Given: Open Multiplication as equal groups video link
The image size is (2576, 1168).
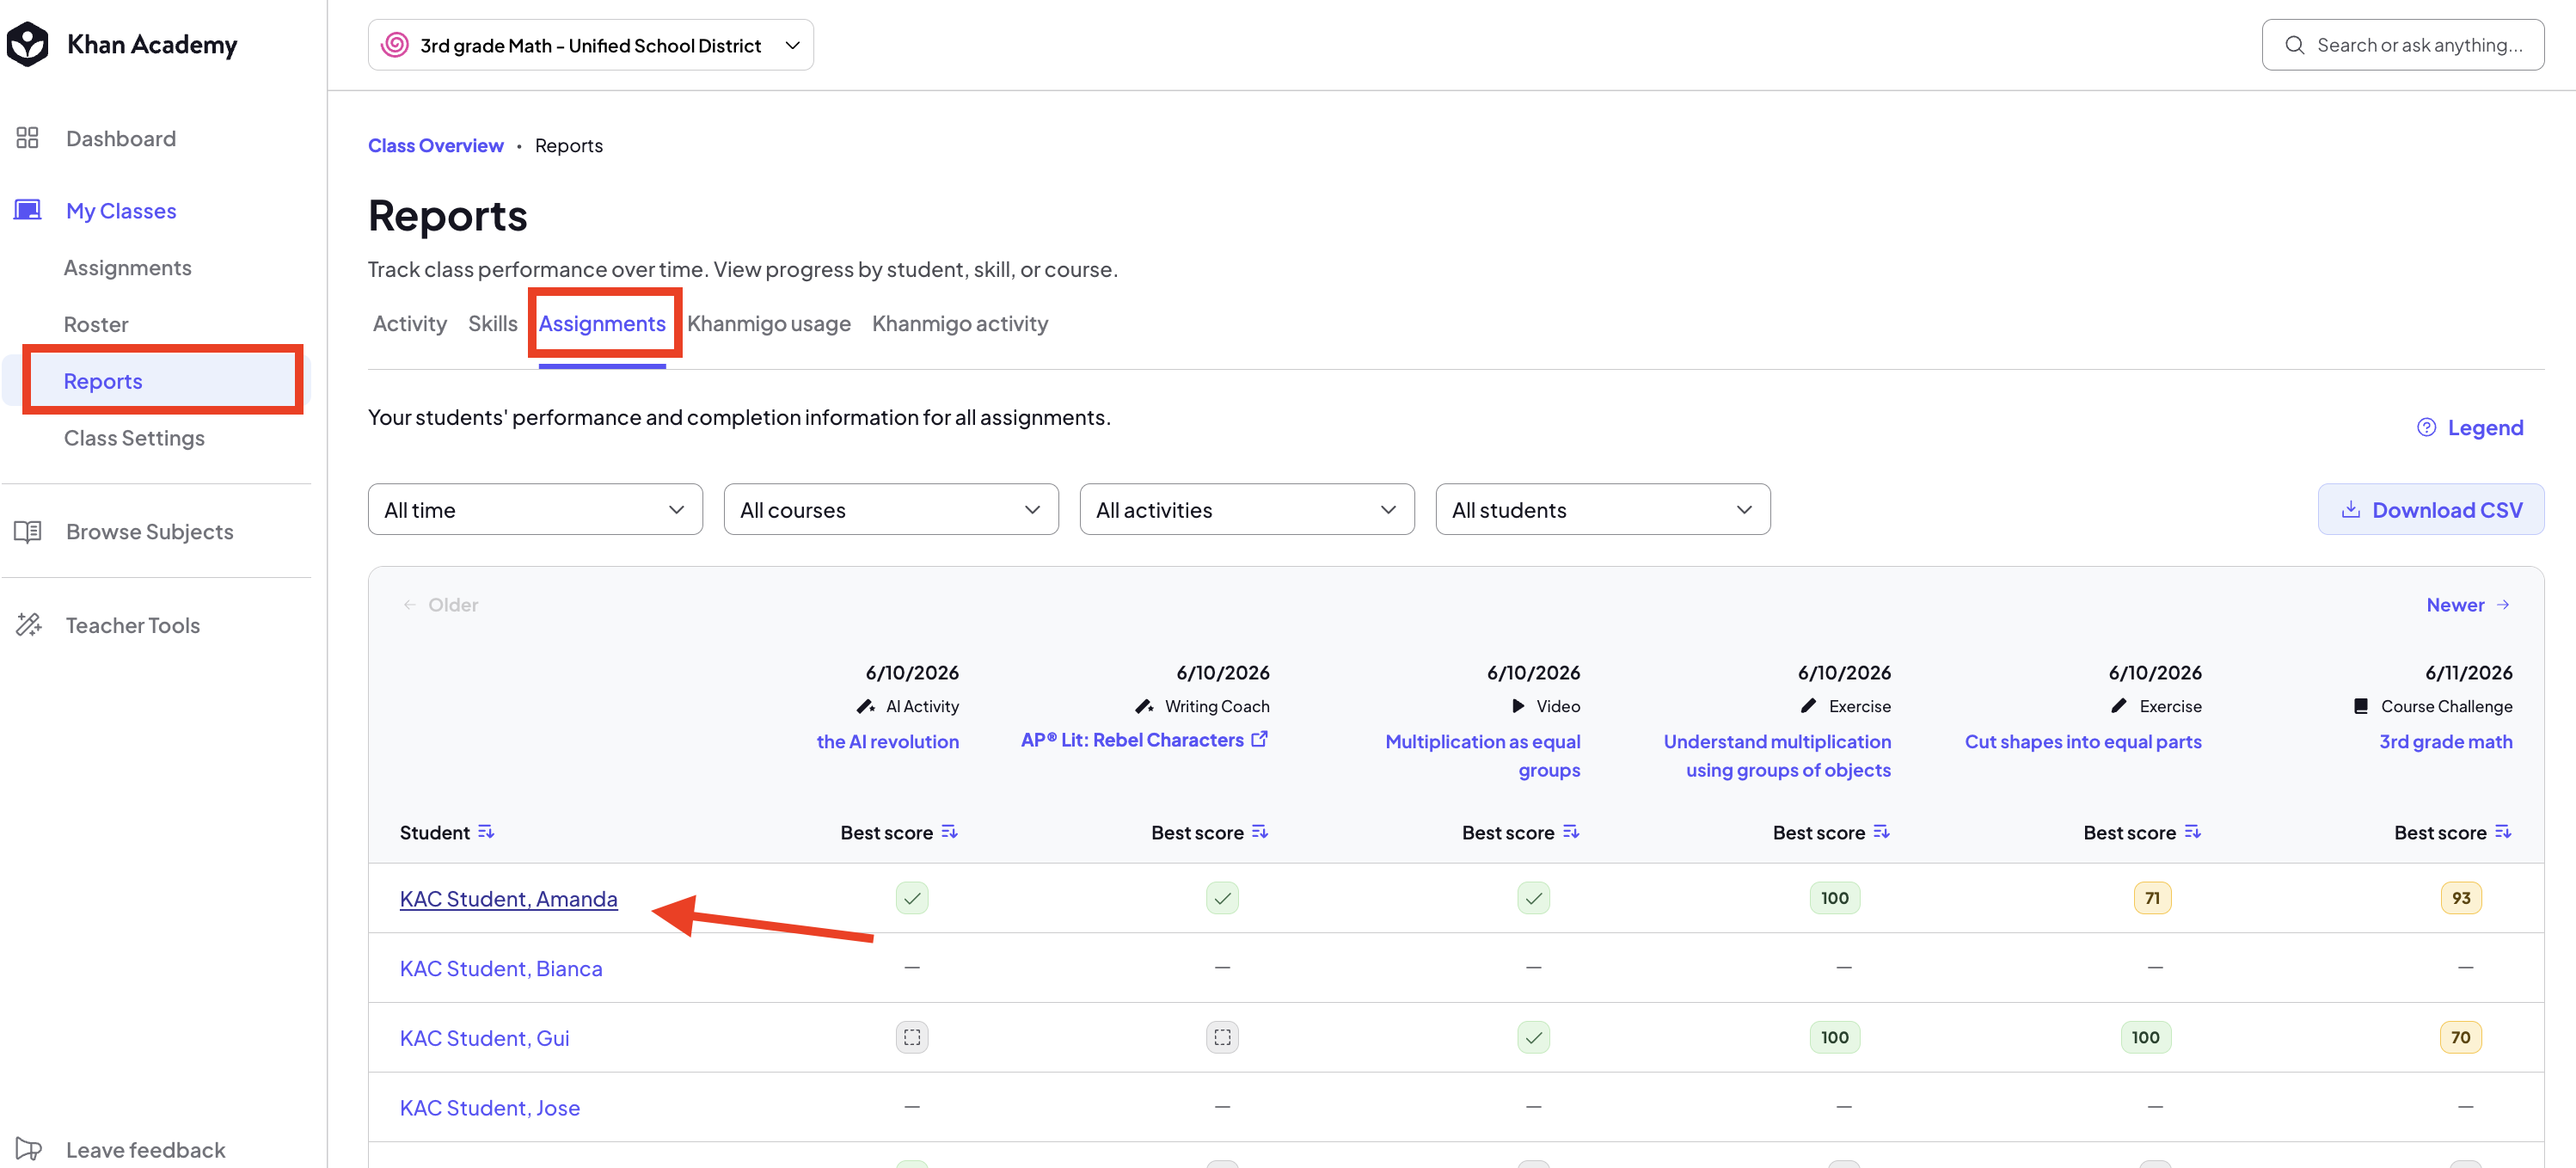Looking at the screenshot, I should coord(1483,756).
